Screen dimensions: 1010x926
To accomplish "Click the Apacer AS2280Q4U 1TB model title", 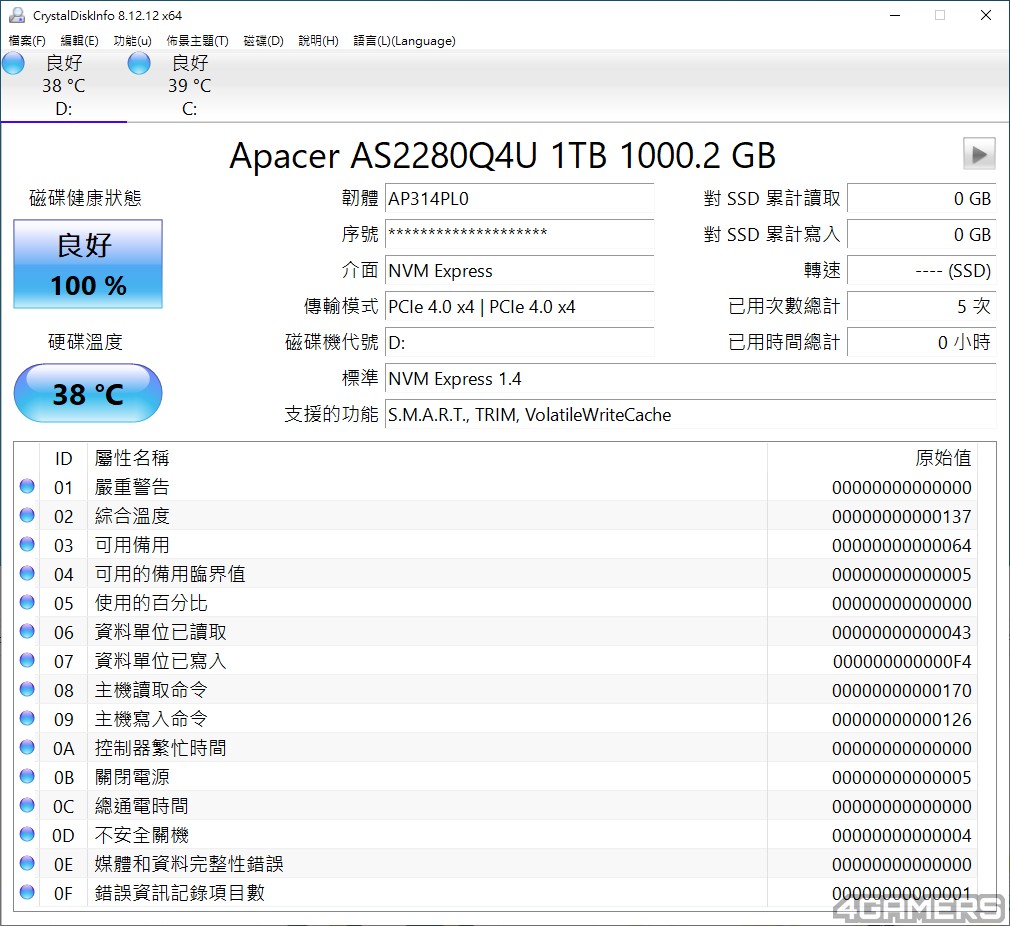I will [x=502, y=155].
